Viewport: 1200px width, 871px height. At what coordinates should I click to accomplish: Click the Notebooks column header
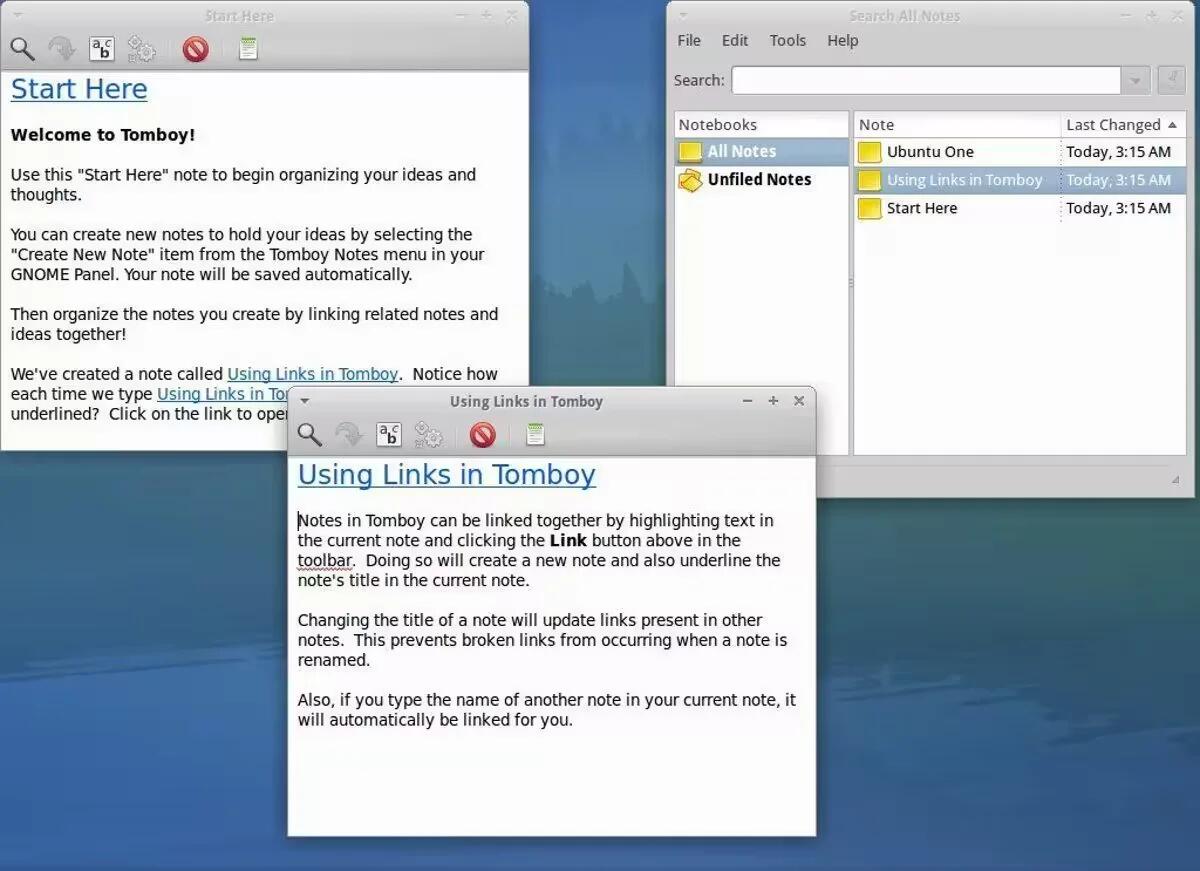pyautogui.click(x=762, y=125)
